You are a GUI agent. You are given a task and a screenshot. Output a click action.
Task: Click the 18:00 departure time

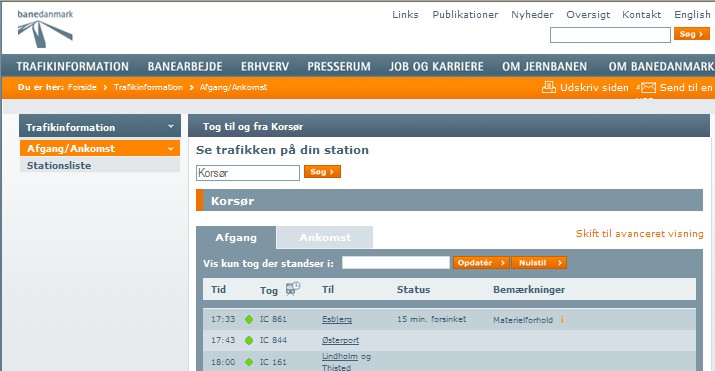[223, 362]
